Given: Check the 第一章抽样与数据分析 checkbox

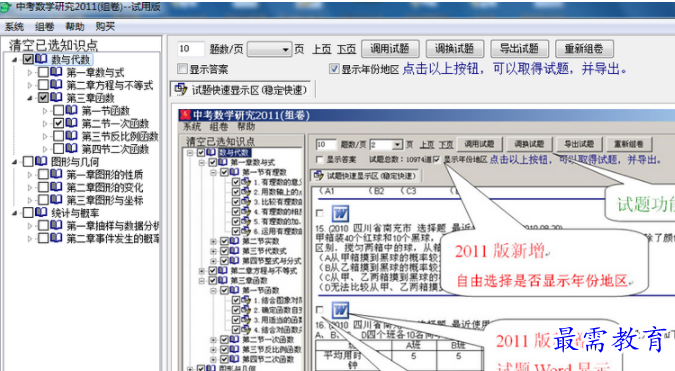Looking at the screenshot, I should [43, 226].
